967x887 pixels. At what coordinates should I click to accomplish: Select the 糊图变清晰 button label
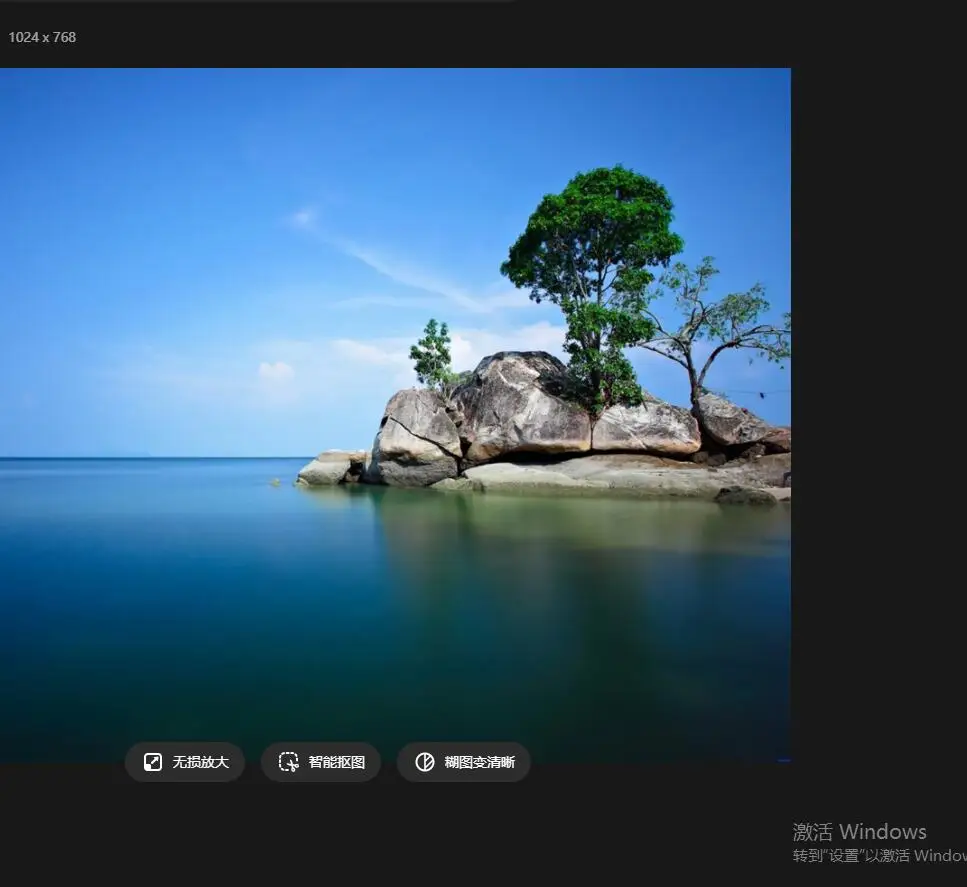479,762
